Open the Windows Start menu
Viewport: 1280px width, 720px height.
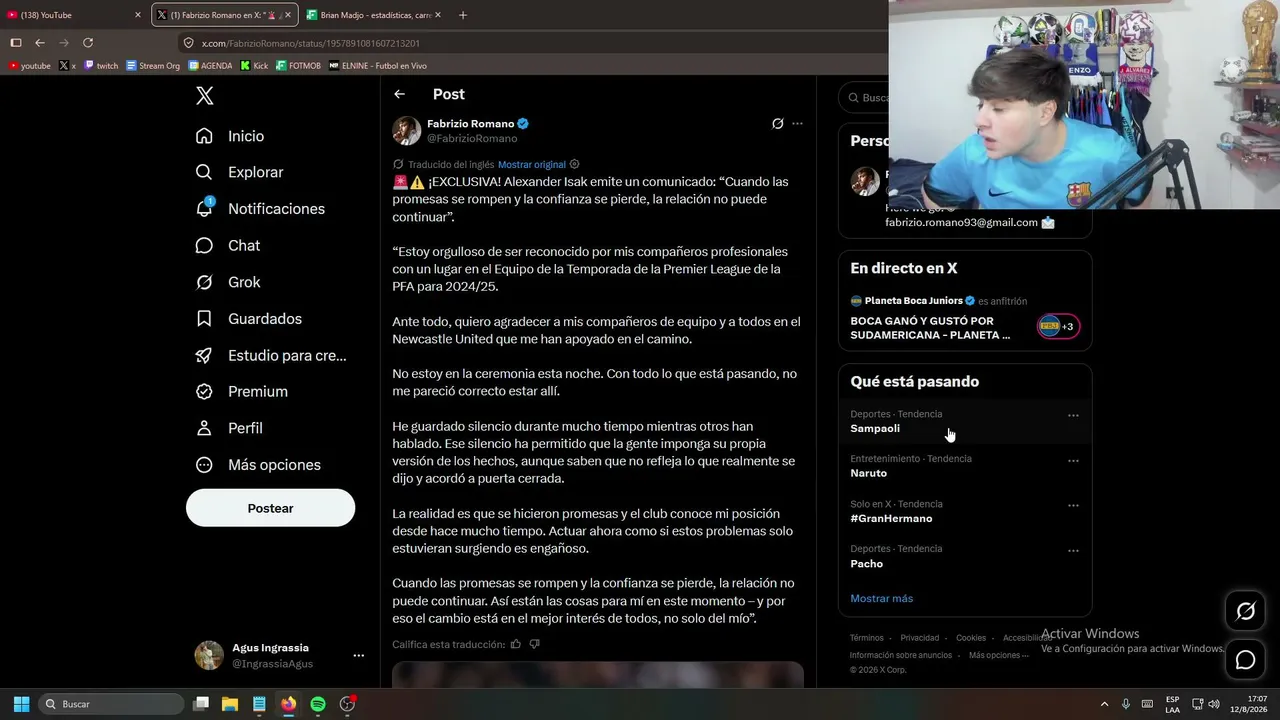(21, 704)
